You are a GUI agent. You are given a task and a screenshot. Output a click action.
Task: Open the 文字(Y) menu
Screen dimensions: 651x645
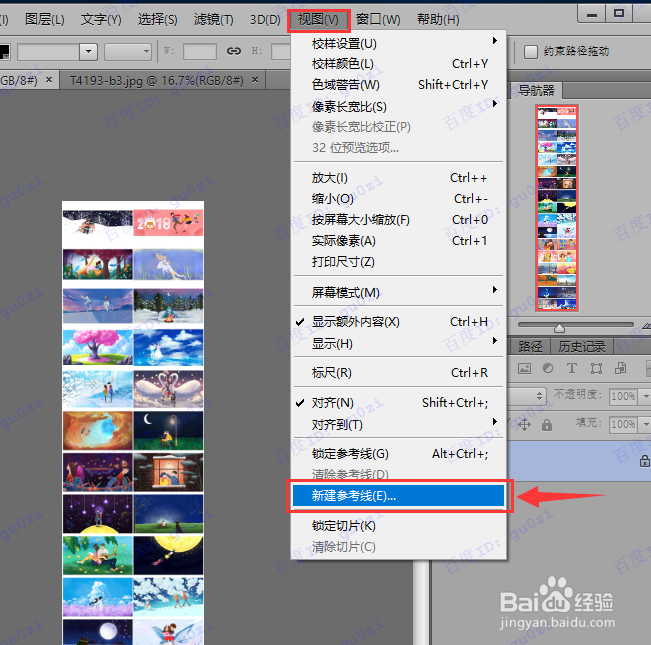101,20
